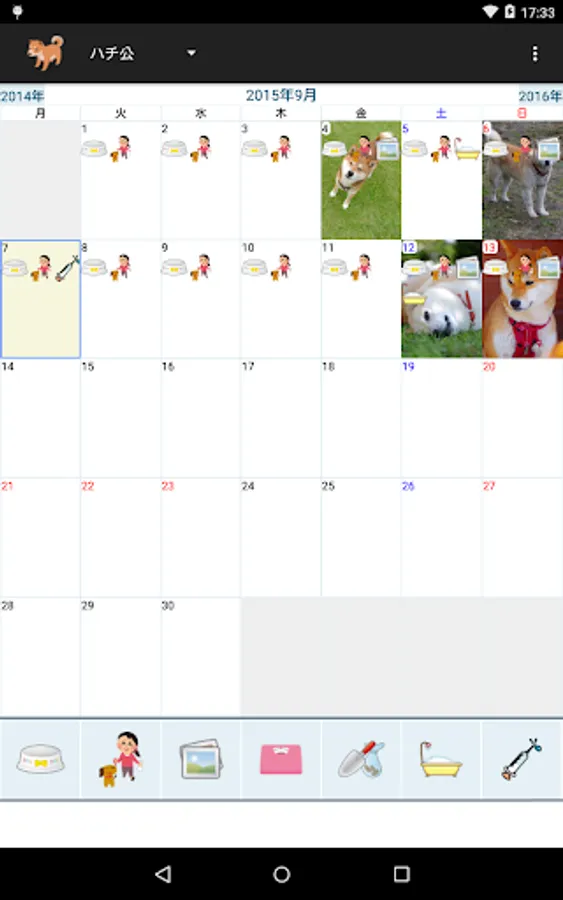This screenshot has width=563, height=900.
Task: Open the pet selector dropdown arrow
Action: [191, 53]
